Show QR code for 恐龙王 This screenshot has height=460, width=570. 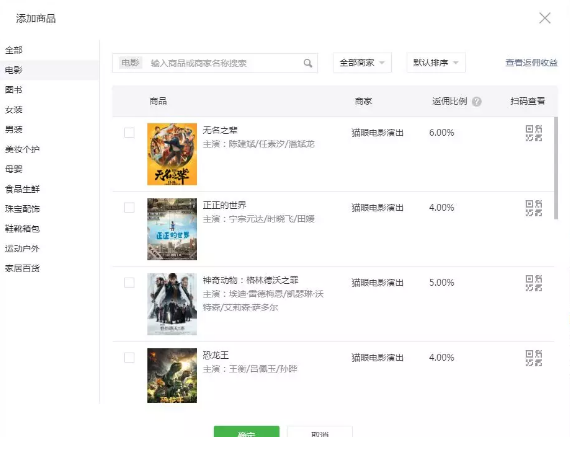pyautogui.click(x=534, y=358)
